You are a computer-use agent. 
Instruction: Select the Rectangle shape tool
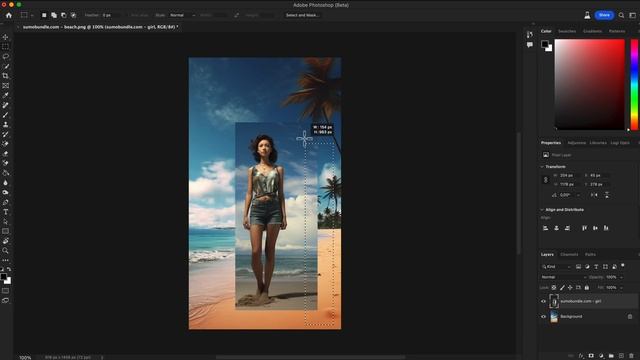point(5,231)
